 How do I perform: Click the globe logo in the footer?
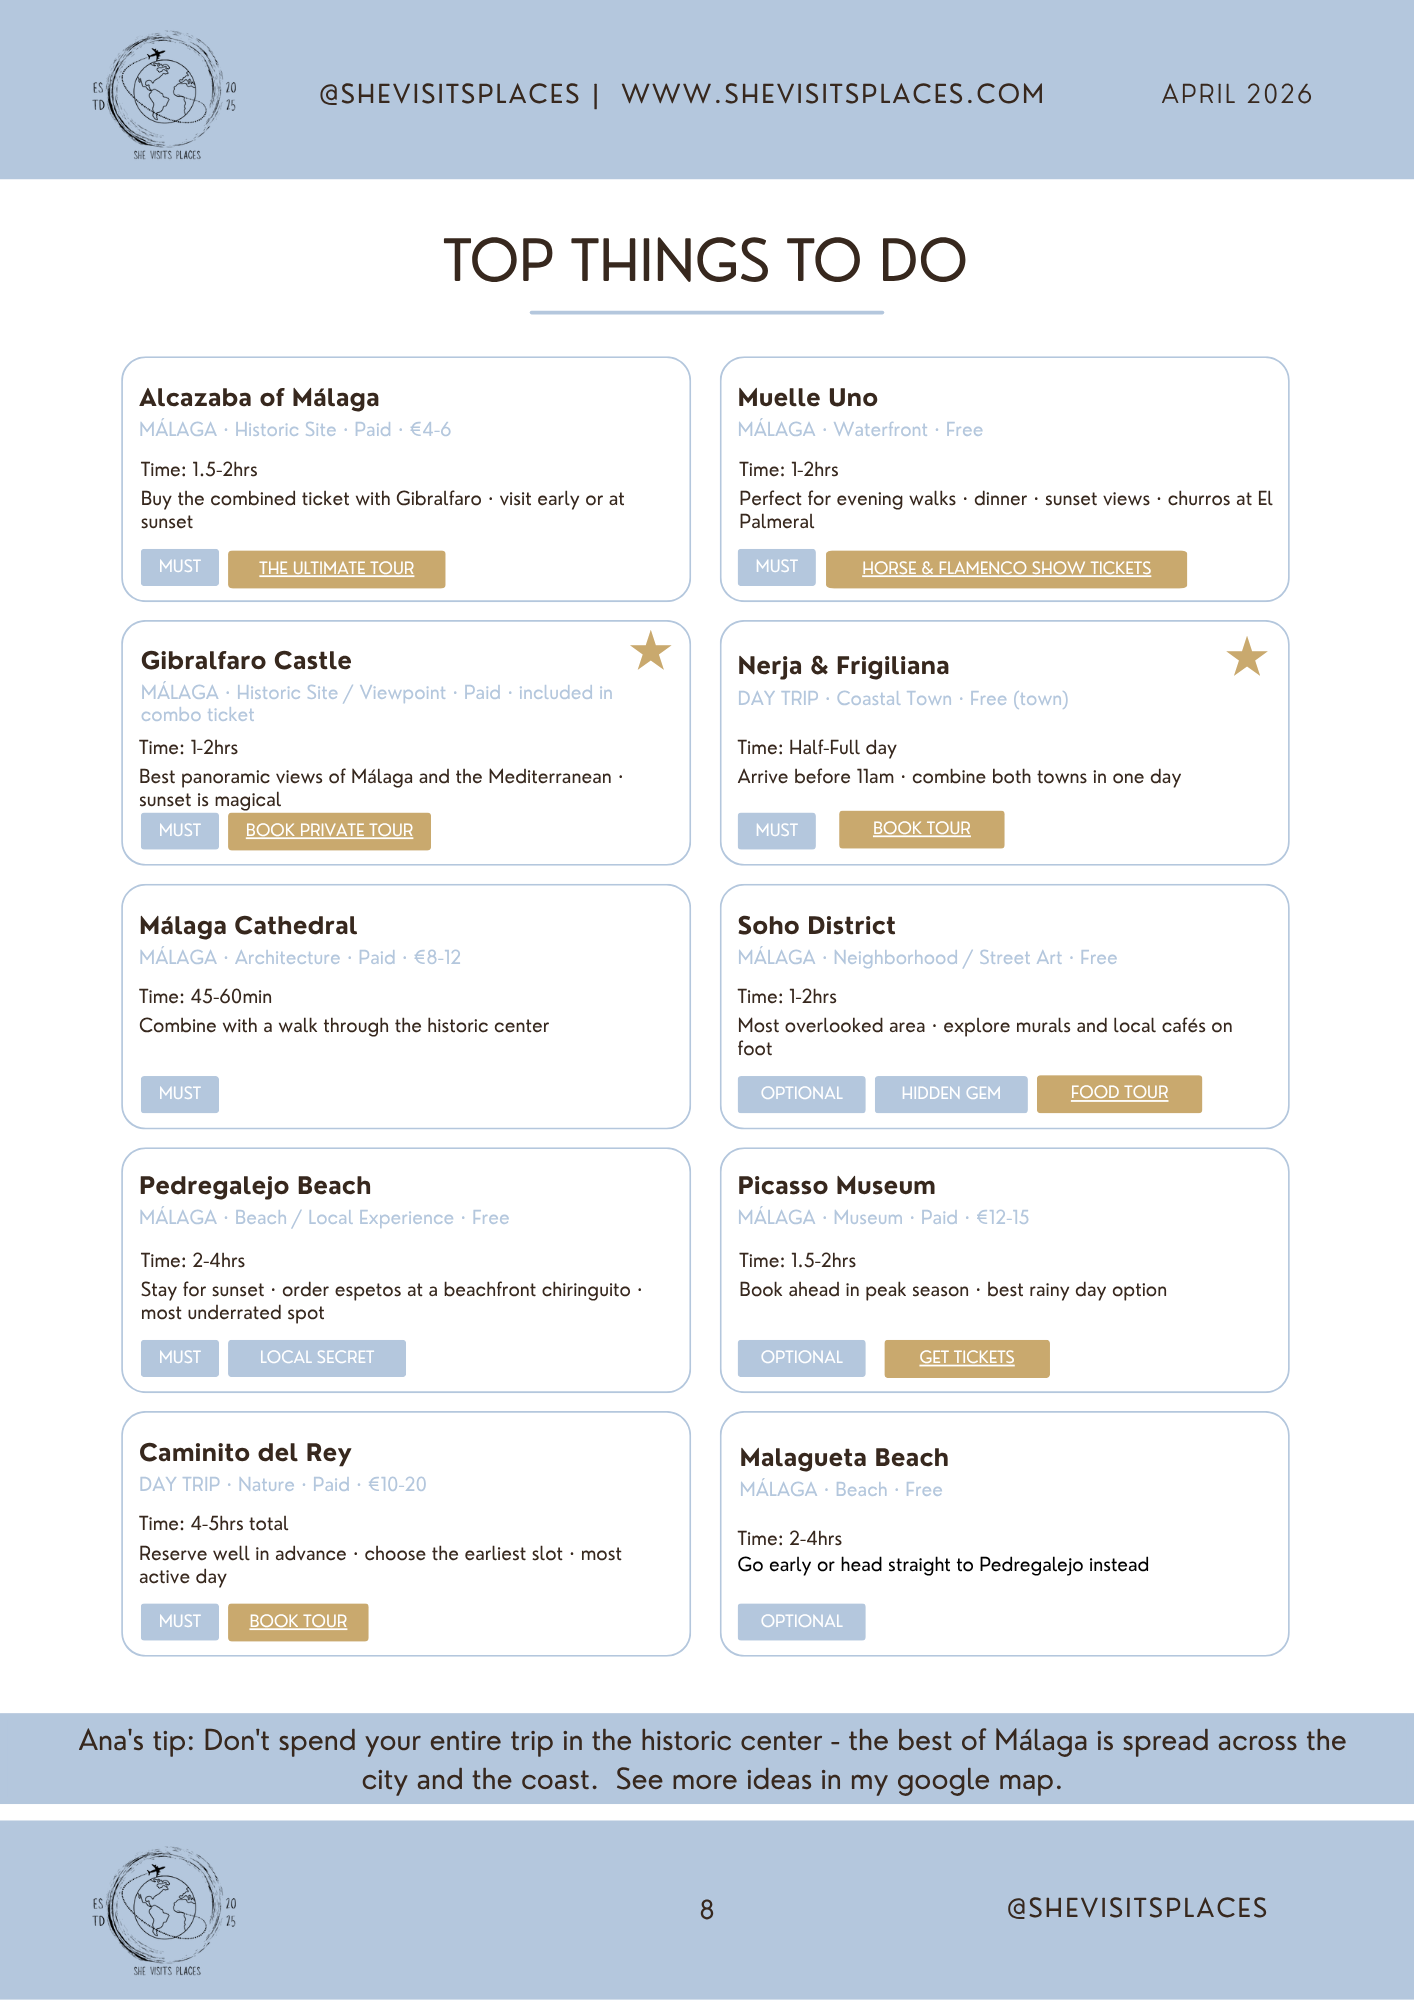[166, 1911]
